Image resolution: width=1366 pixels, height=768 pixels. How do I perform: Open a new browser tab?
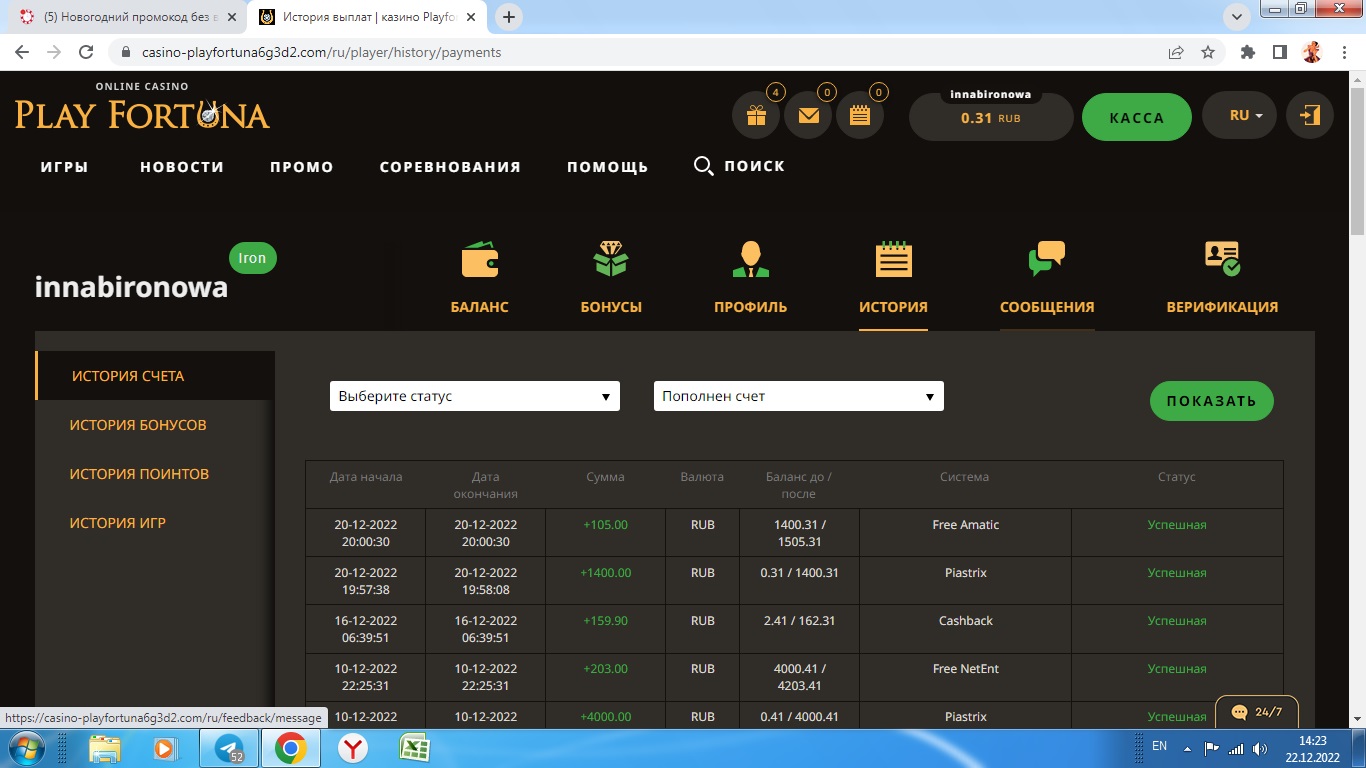click(509, 17)
